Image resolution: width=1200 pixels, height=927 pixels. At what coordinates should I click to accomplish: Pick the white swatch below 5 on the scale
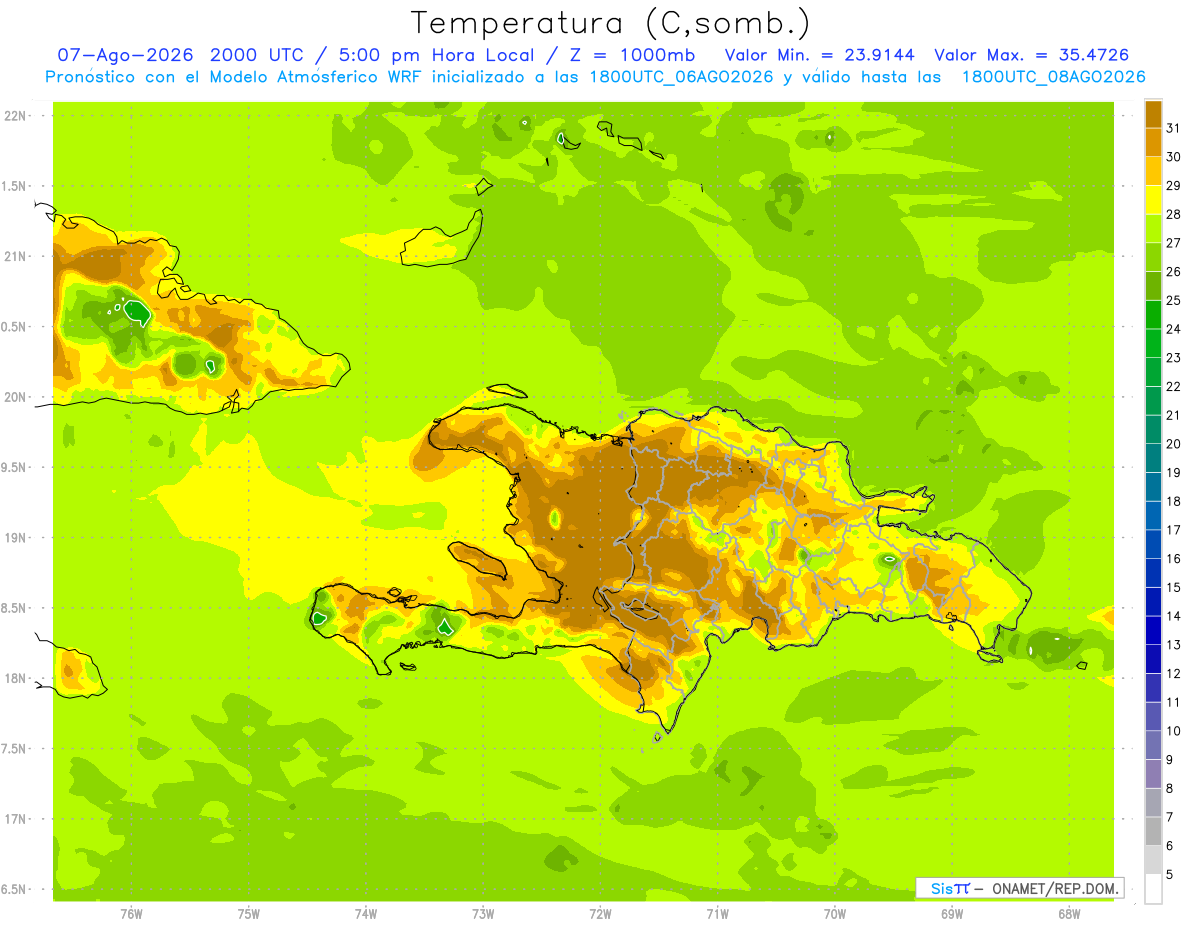(x=1153, y=889)
